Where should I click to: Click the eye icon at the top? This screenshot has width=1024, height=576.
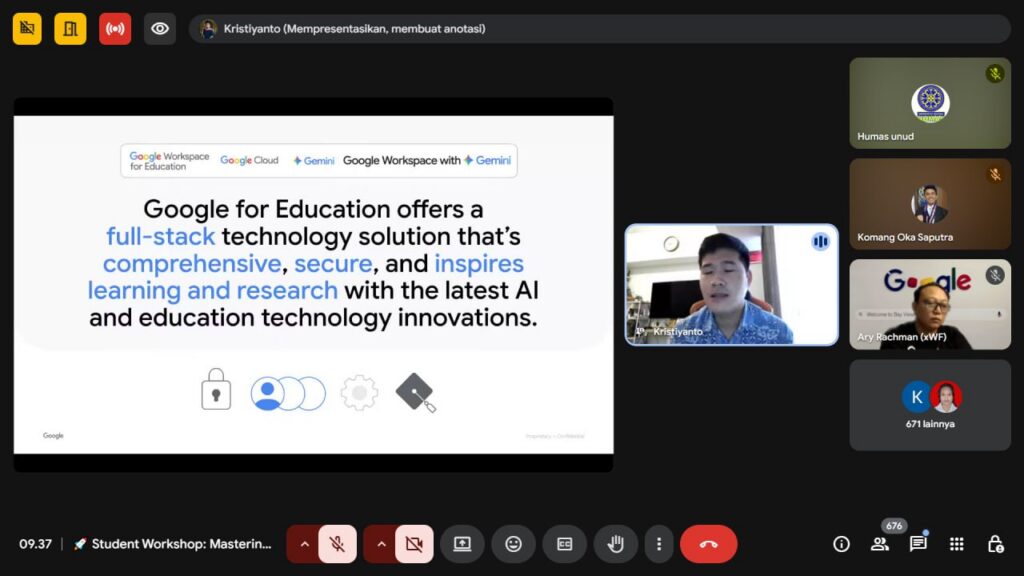coord(160,29)
